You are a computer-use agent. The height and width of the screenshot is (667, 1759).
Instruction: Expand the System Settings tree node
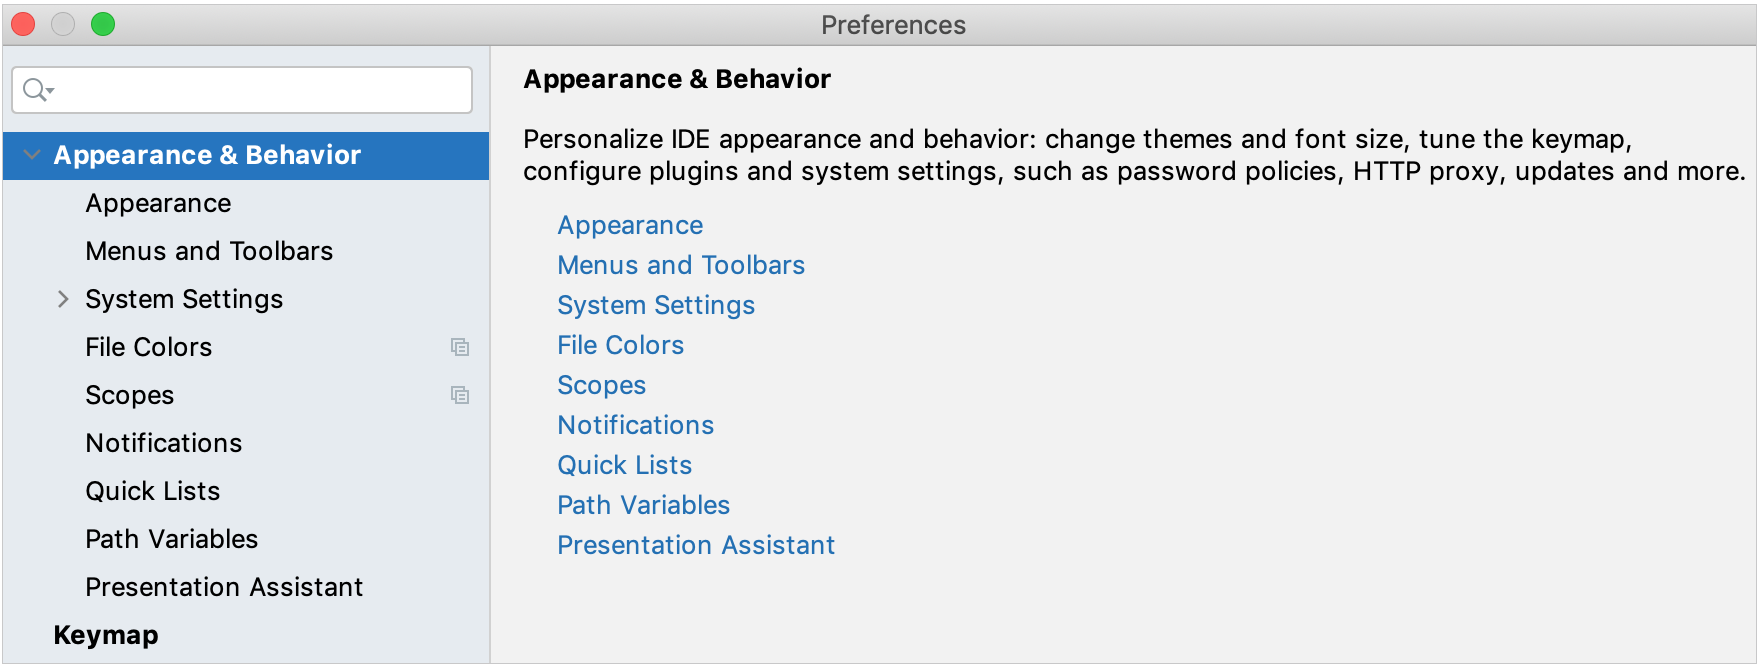coord(63,298)
